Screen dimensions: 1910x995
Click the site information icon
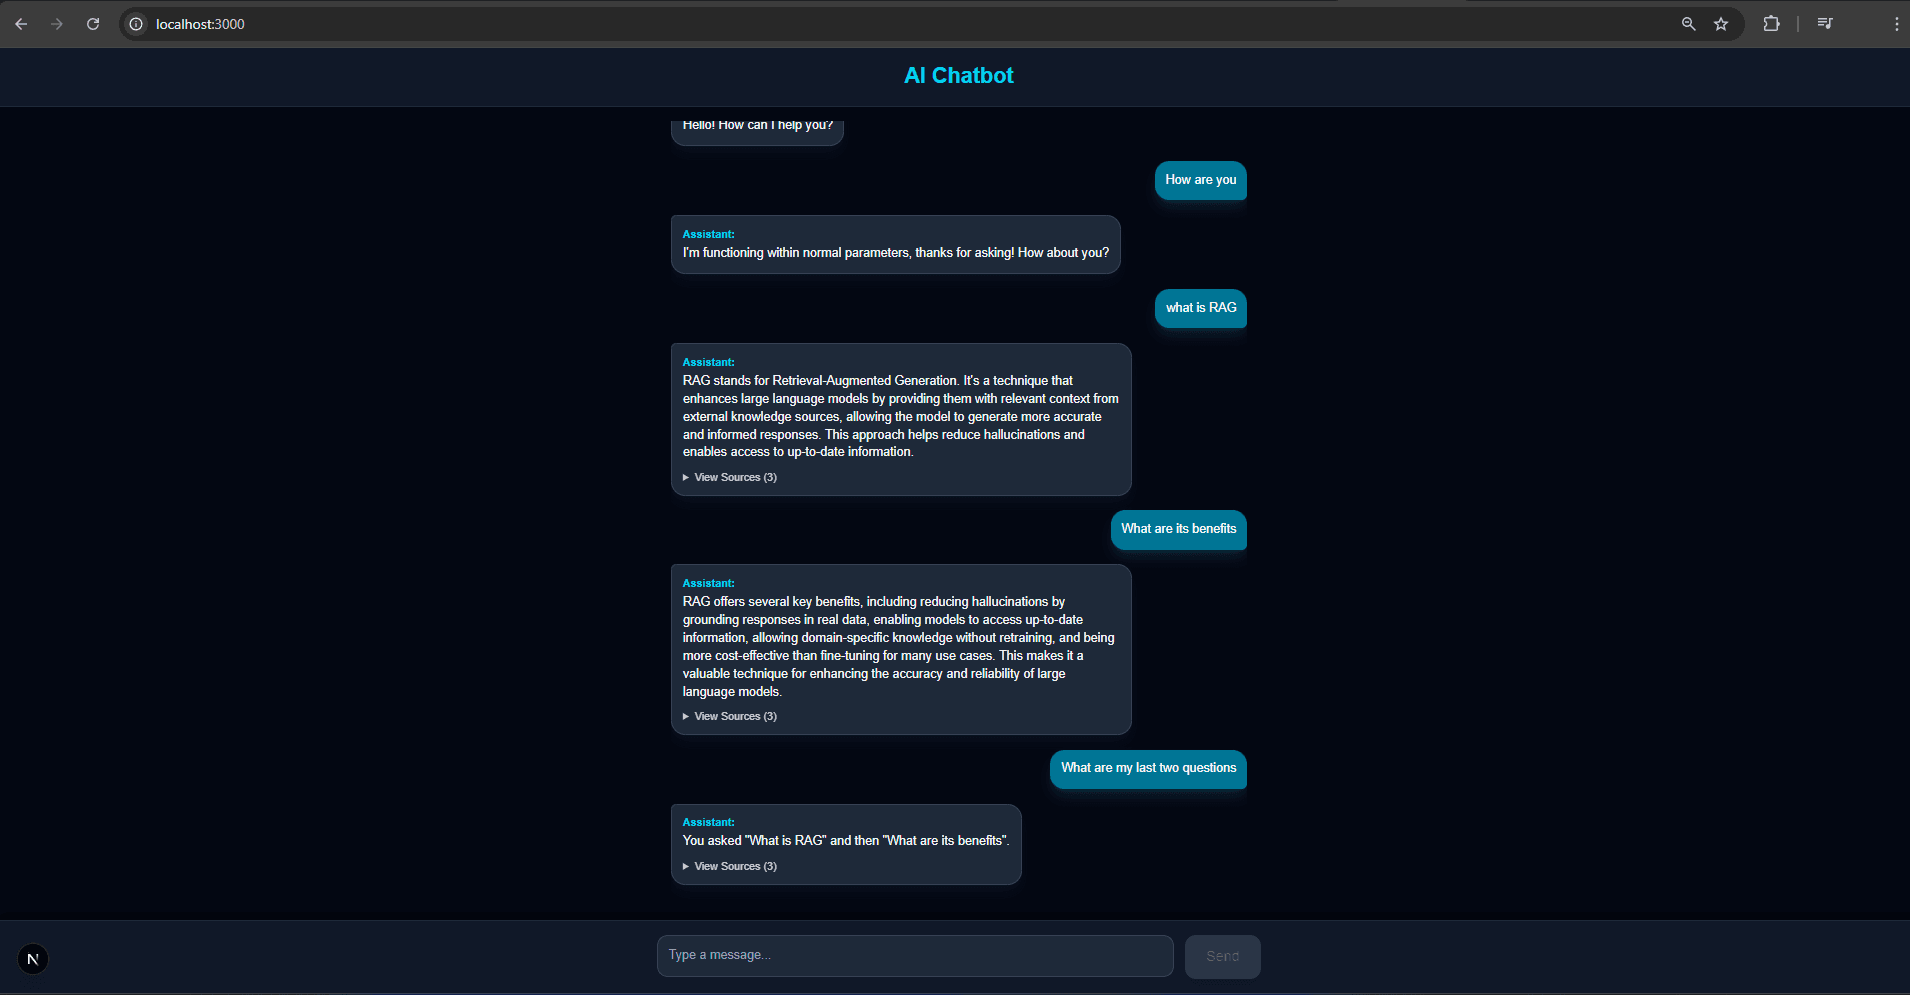click(136, 24)
